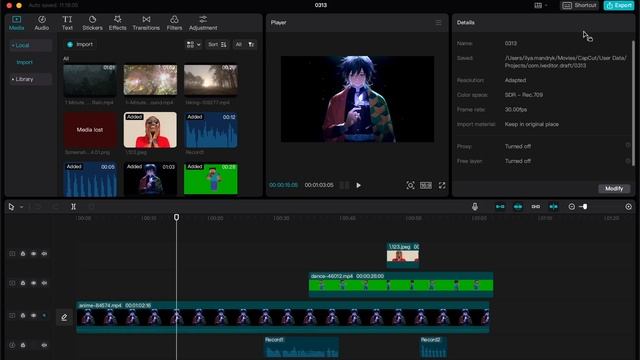640x360 pixels.
Task: Hide the dance-46012.mp4 track with eye icon
Action: pyautogui.click(x=33, y=283)
